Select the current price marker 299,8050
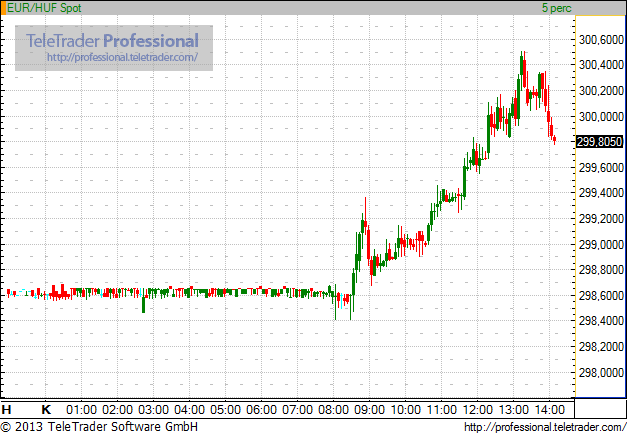Image resolution: width=627 pixels, height=436 pixels. click(599, 142)
